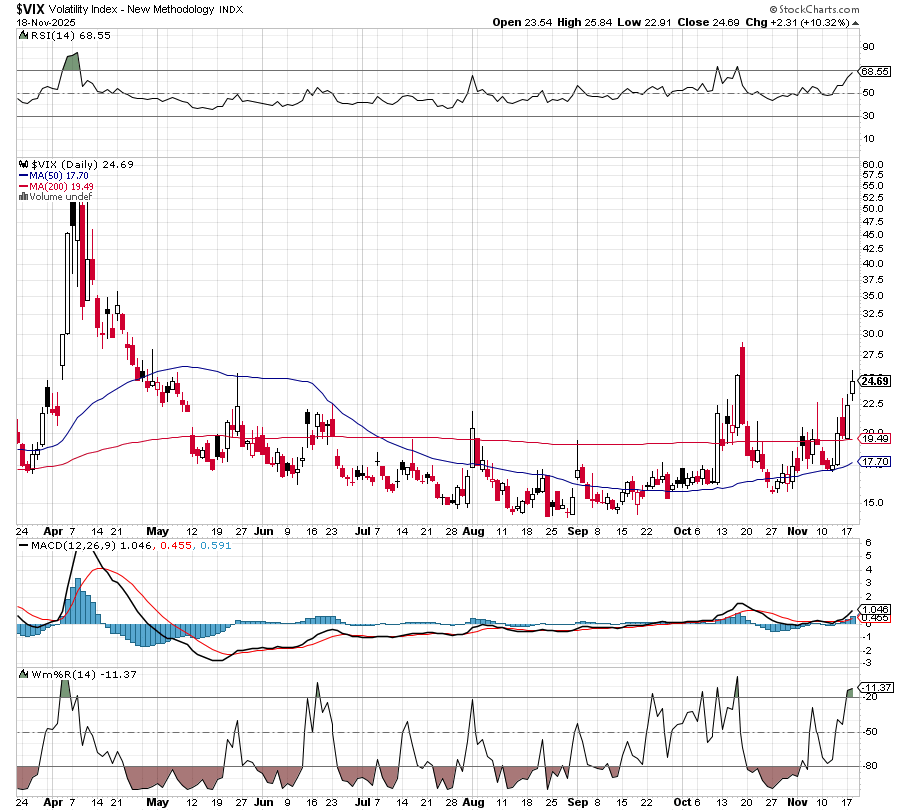Click the $VIX ticker symbol in the title
The height and width of the screenshot is (811, 900).
click(32, 8)
